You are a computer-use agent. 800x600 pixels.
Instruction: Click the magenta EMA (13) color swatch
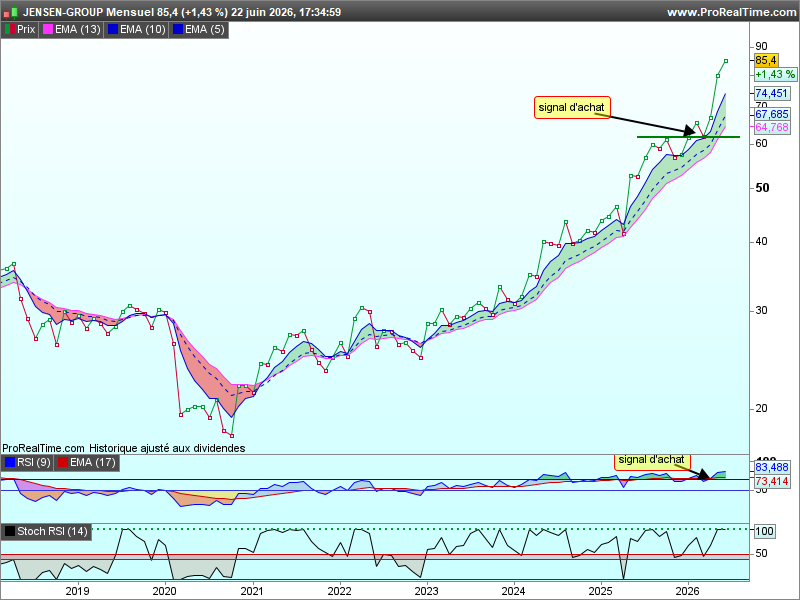click(47, 30)
